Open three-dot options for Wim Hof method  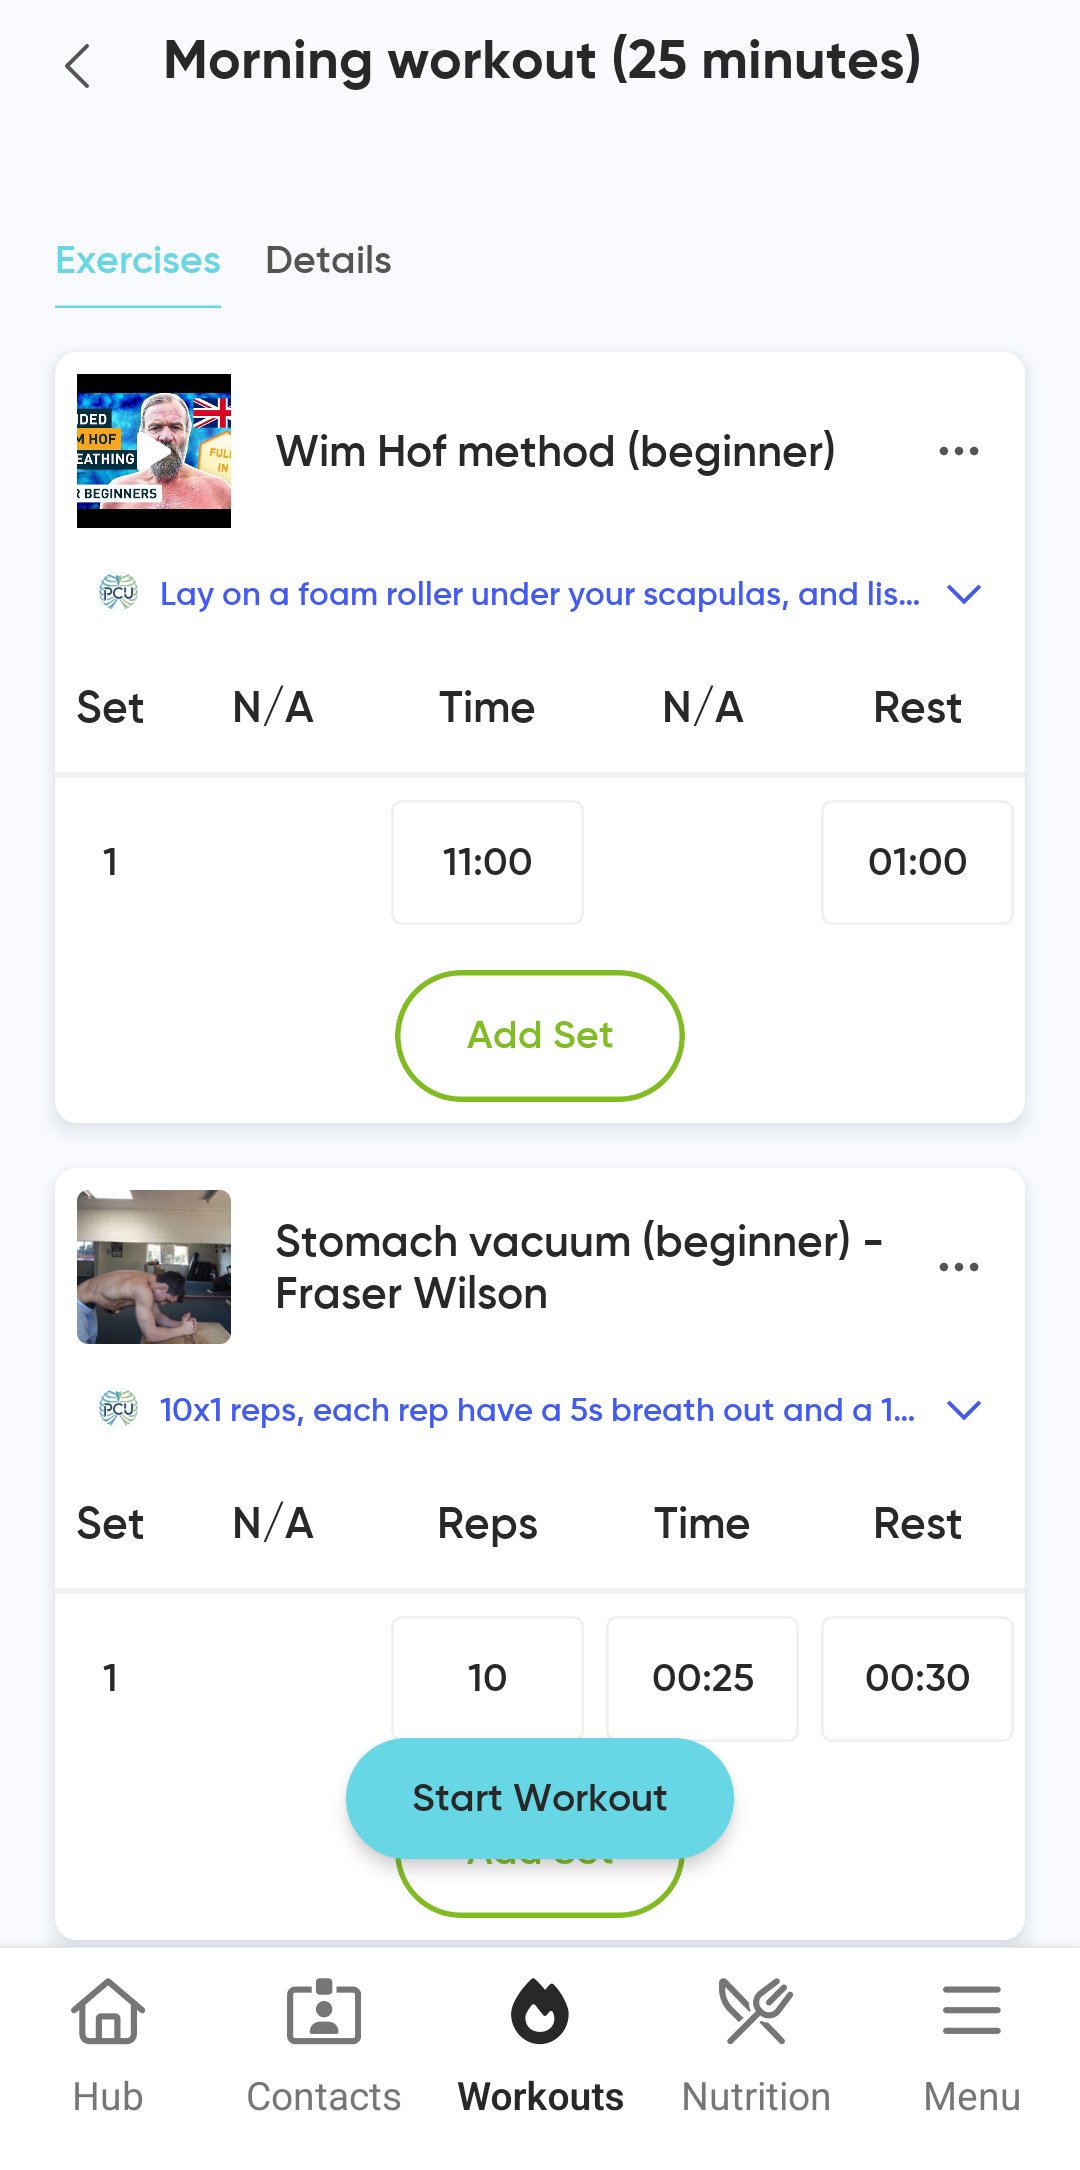click(958, 451)
